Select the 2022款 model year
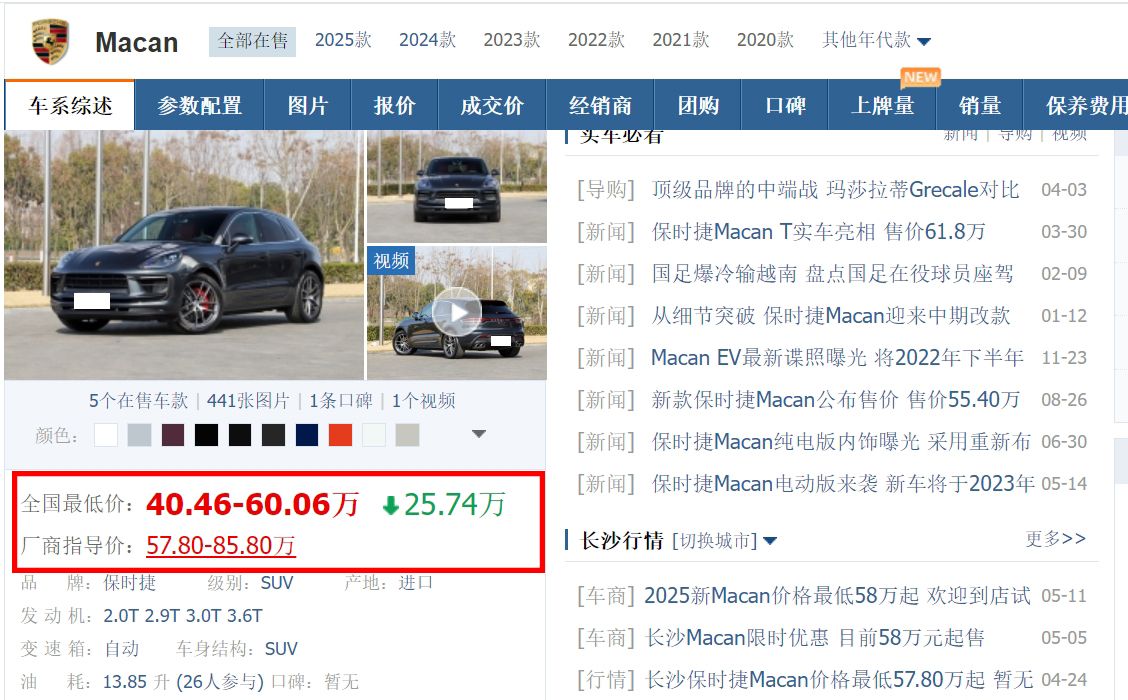 click(596, 40)
